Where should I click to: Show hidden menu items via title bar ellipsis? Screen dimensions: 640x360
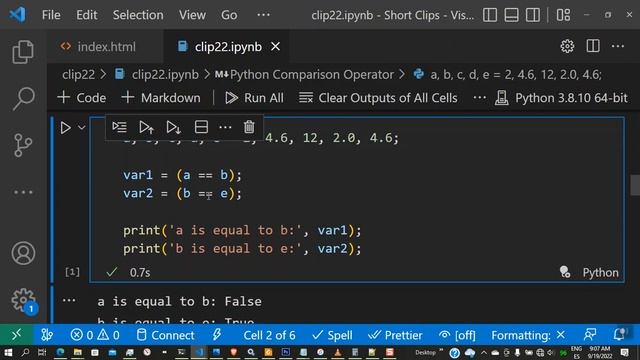pyautogui.click(x=263, y=15)
